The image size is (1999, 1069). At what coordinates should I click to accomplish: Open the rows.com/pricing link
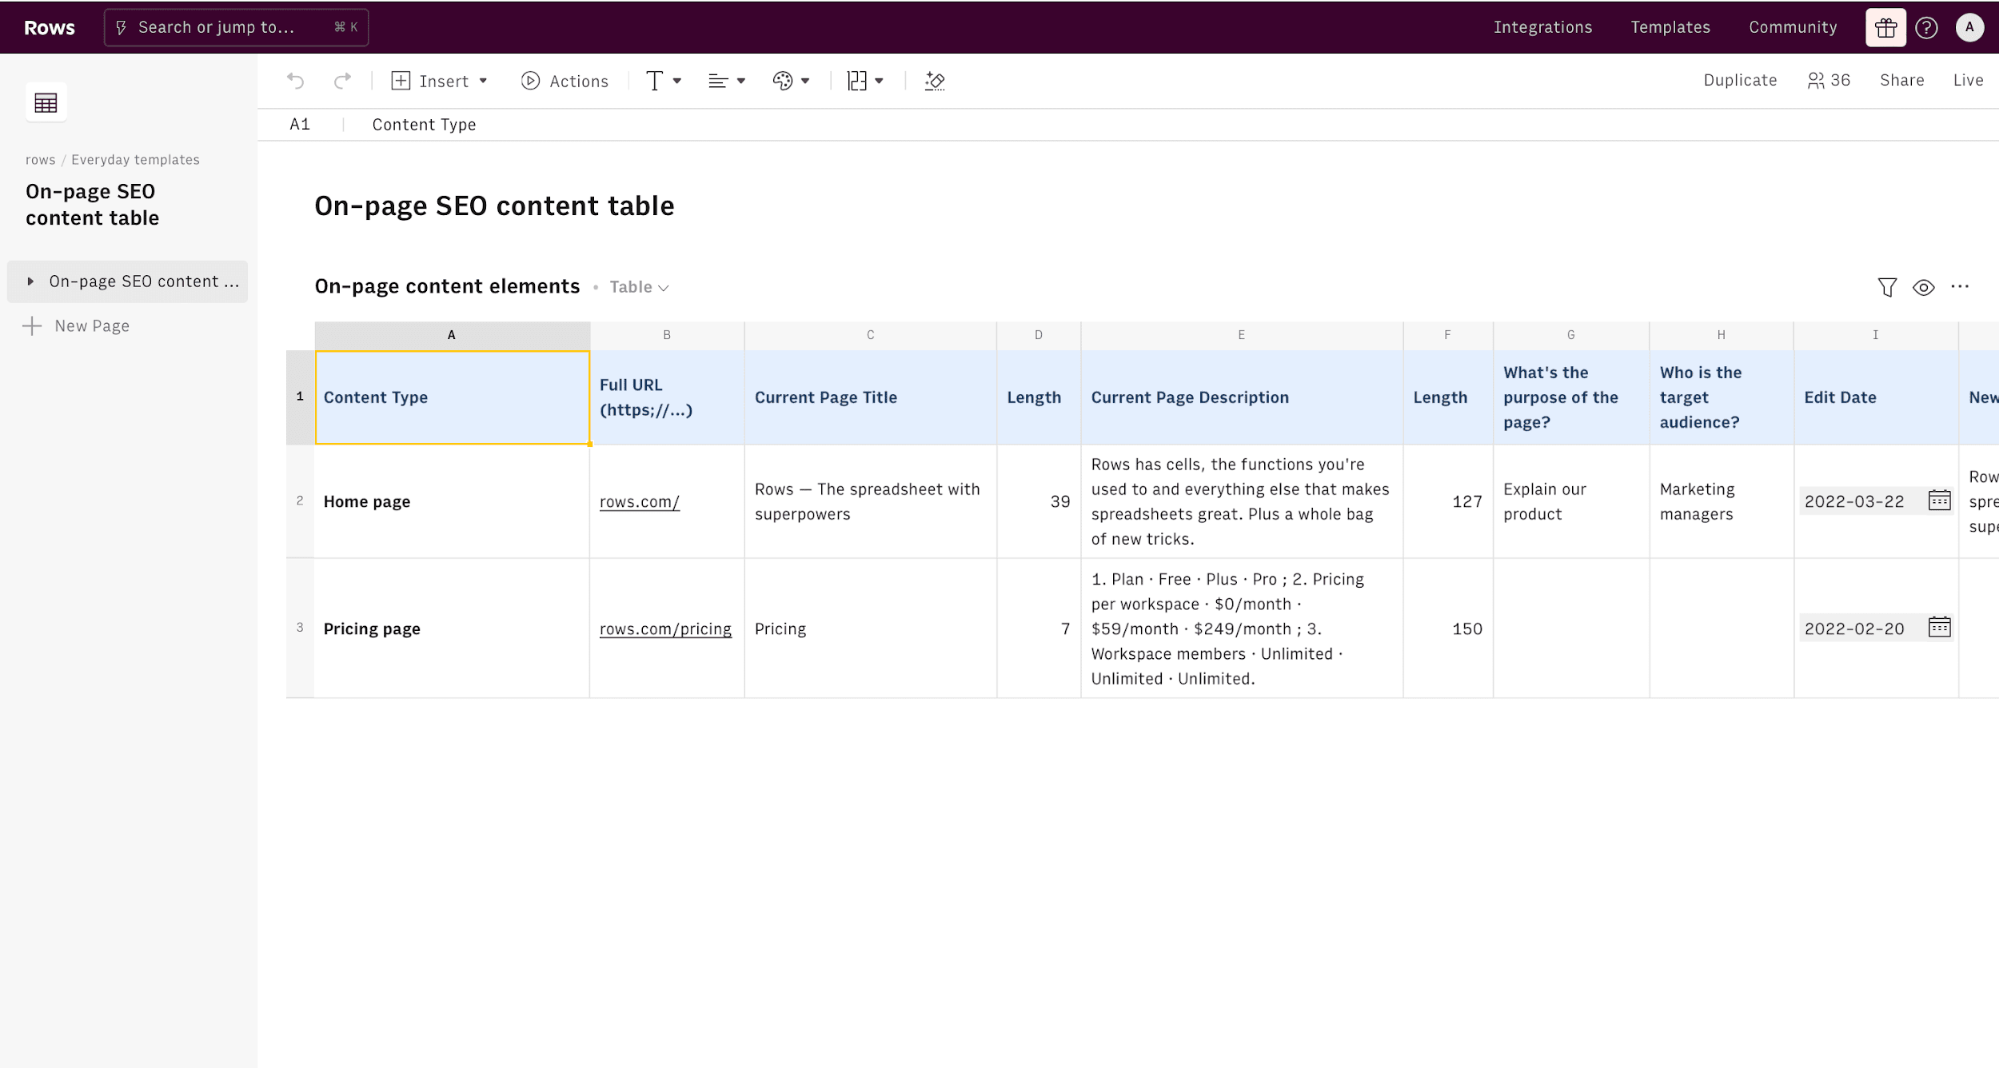coord(665,629)
